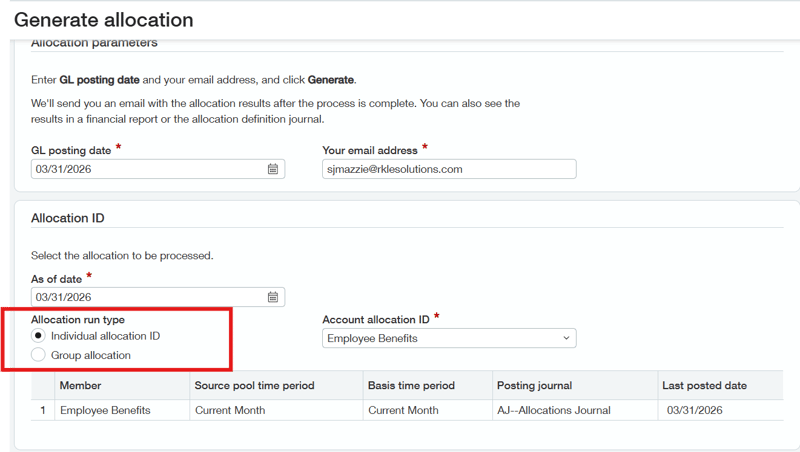The height and width of the screenshot is (452, 800).
Task: Open the GL posting date calendar picker
Action: (x=273, y=169)
